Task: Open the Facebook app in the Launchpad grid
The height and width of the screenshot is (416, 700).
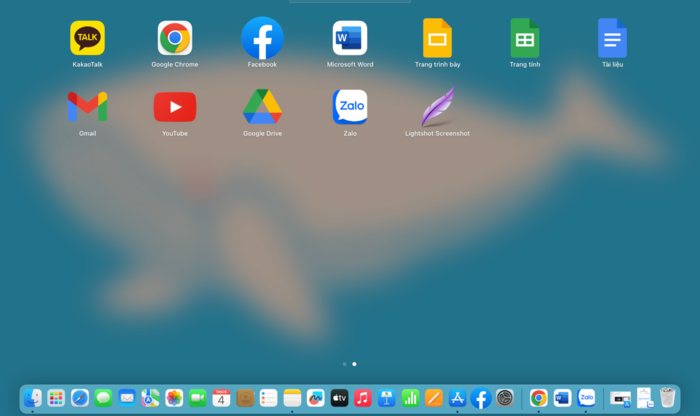Action: [262, 38]
